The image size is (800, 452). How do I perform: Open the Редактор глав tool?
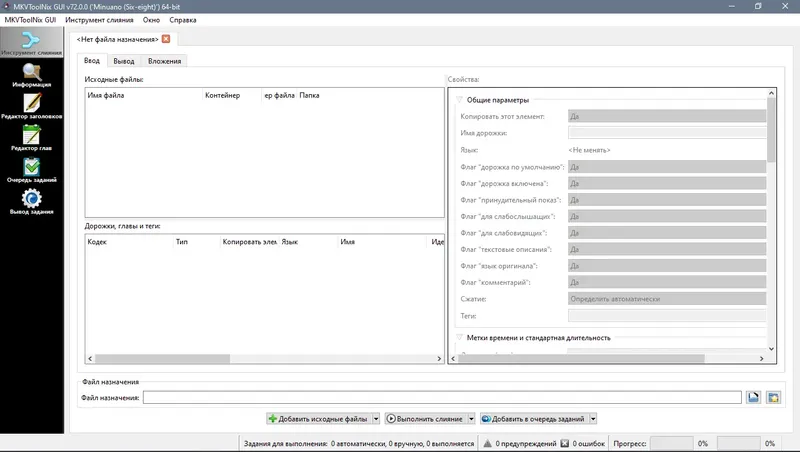click(32, 138)
